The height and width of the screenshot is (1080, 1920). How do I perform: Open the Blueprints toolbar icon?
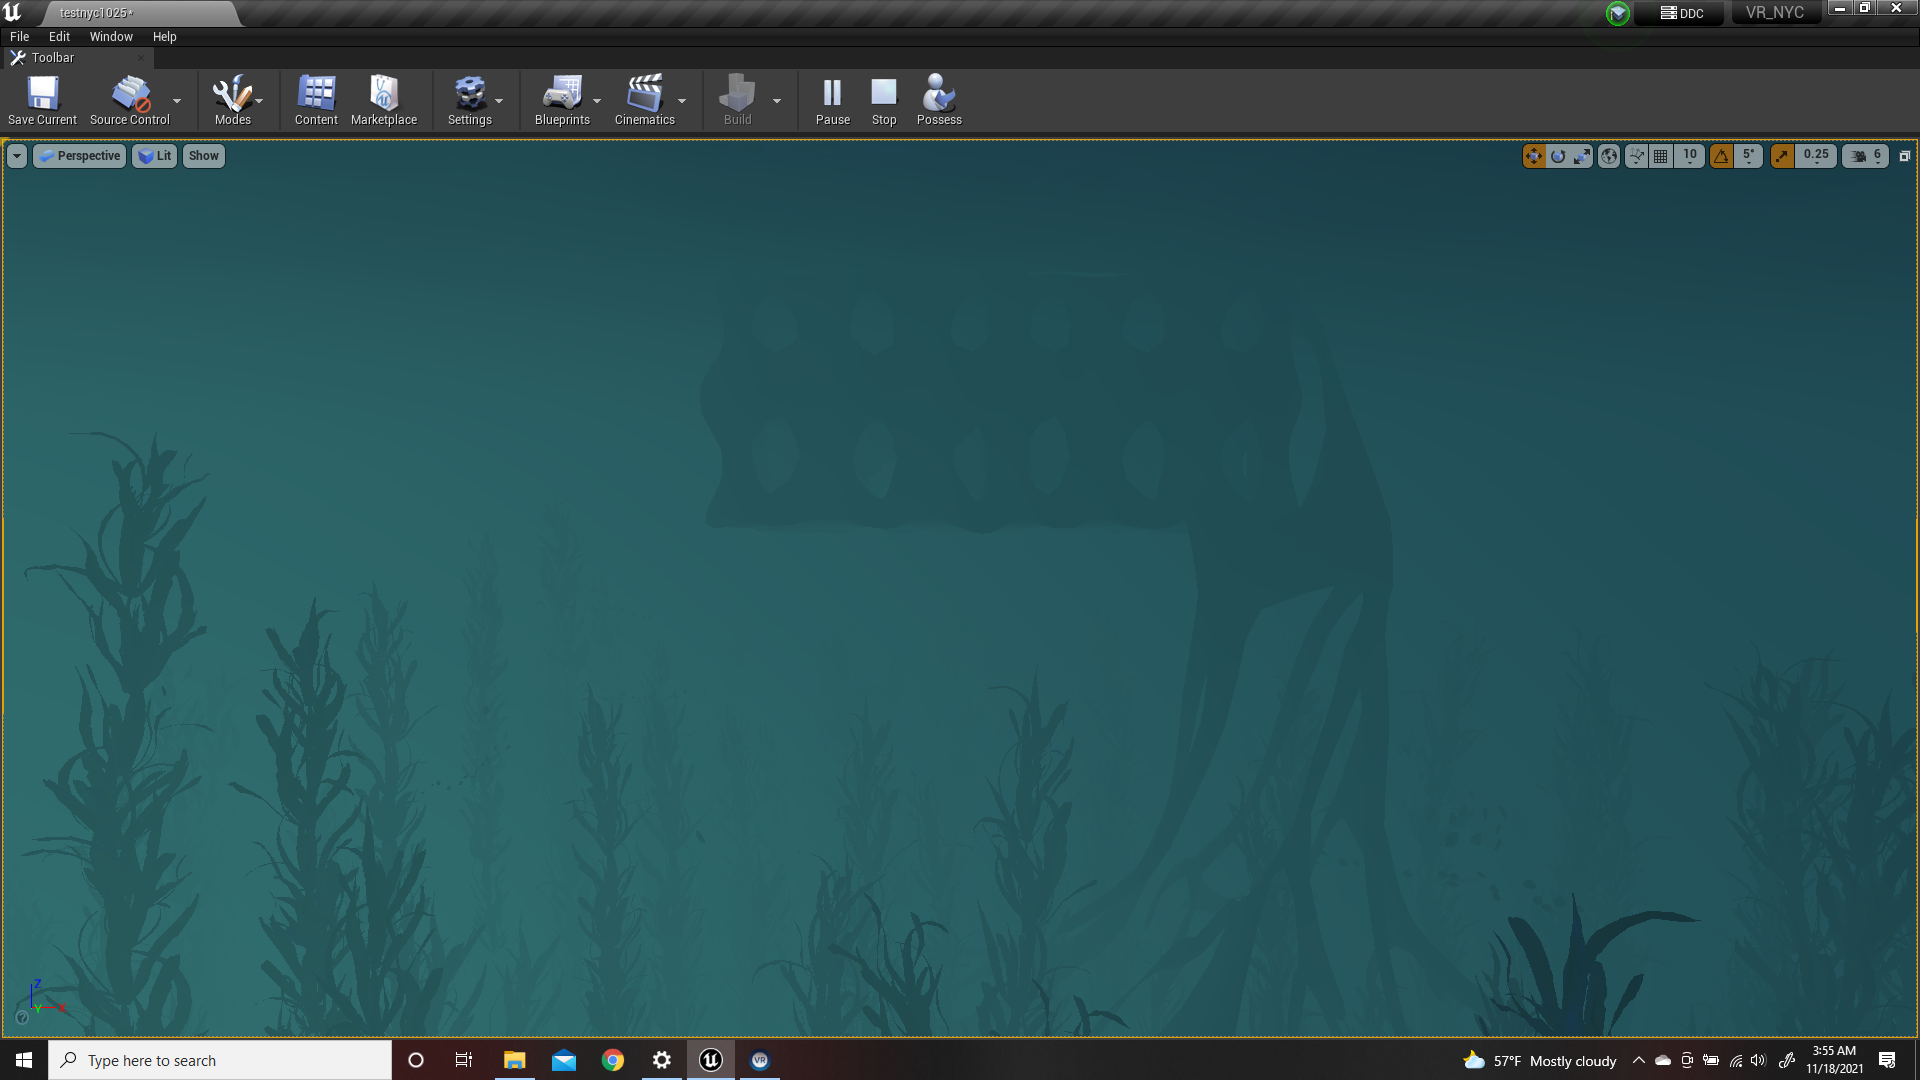coord(562,100)
